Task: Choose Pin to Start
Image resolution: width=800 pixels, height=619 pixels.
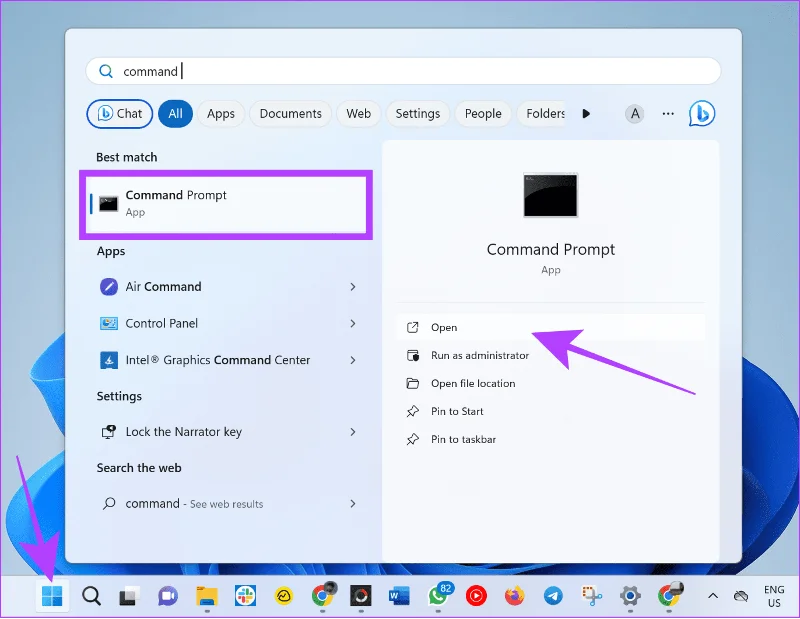Action: pyautogui.click(x=551, y=411)
